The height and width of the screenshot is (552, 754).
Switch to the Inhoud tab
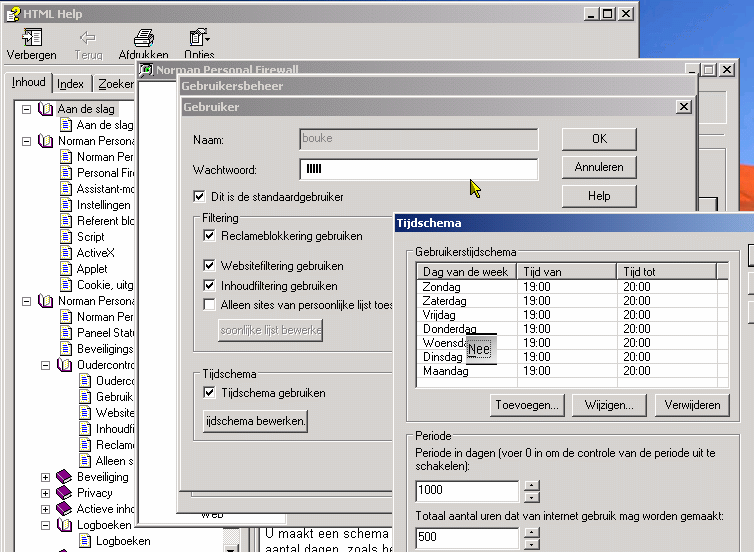click(28, 82)
